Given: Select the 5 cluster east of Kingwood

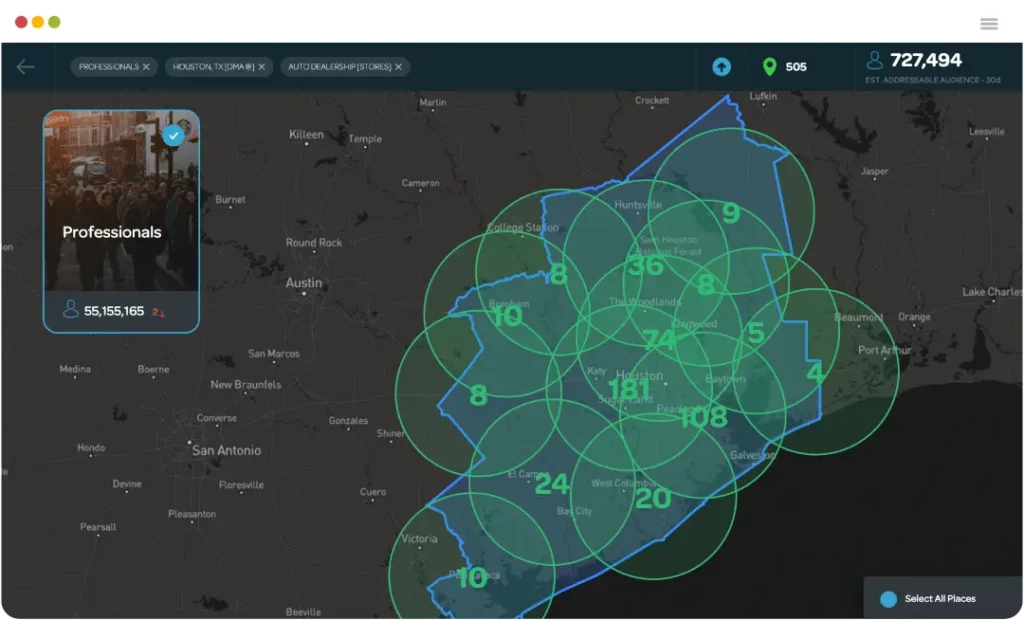Looking at the screenshot, I should click(756, 333).
